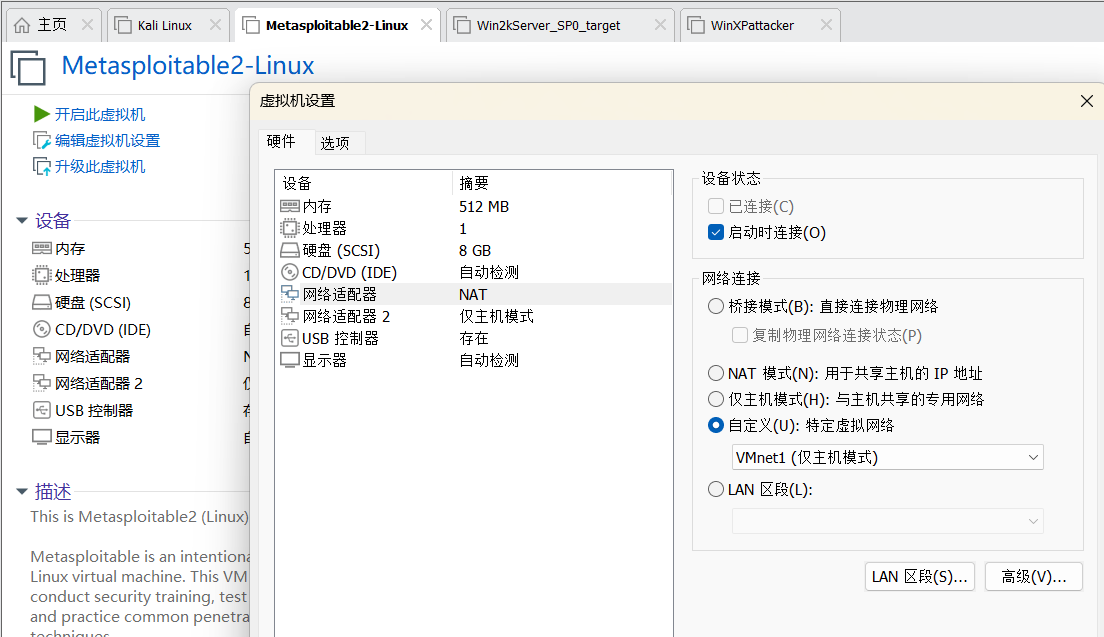Close the 主页 tab
Viewport: 1104px width, 637px height.
click(x=87, y=25)
